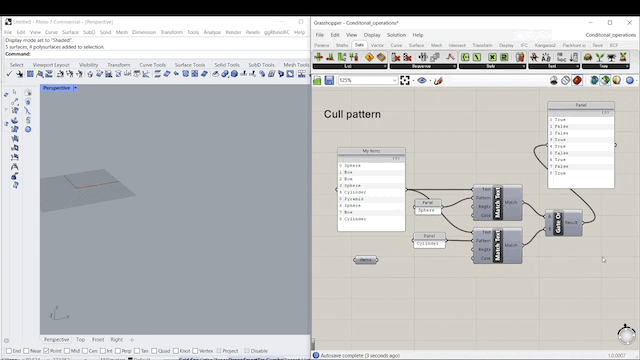Click the wireframe preview hat icon
Screen dimensions: 640x360
tap(553, 80)
